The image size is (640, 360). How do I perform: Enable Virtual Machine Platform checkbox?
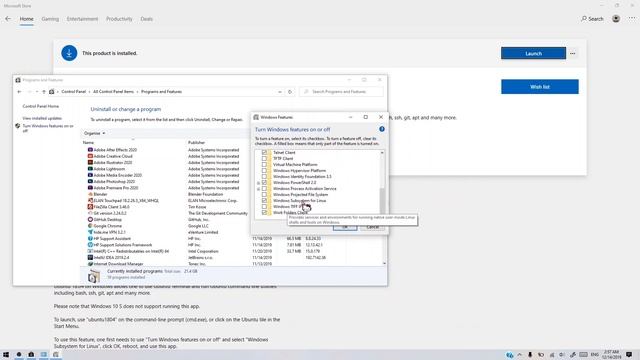point(264,164)
